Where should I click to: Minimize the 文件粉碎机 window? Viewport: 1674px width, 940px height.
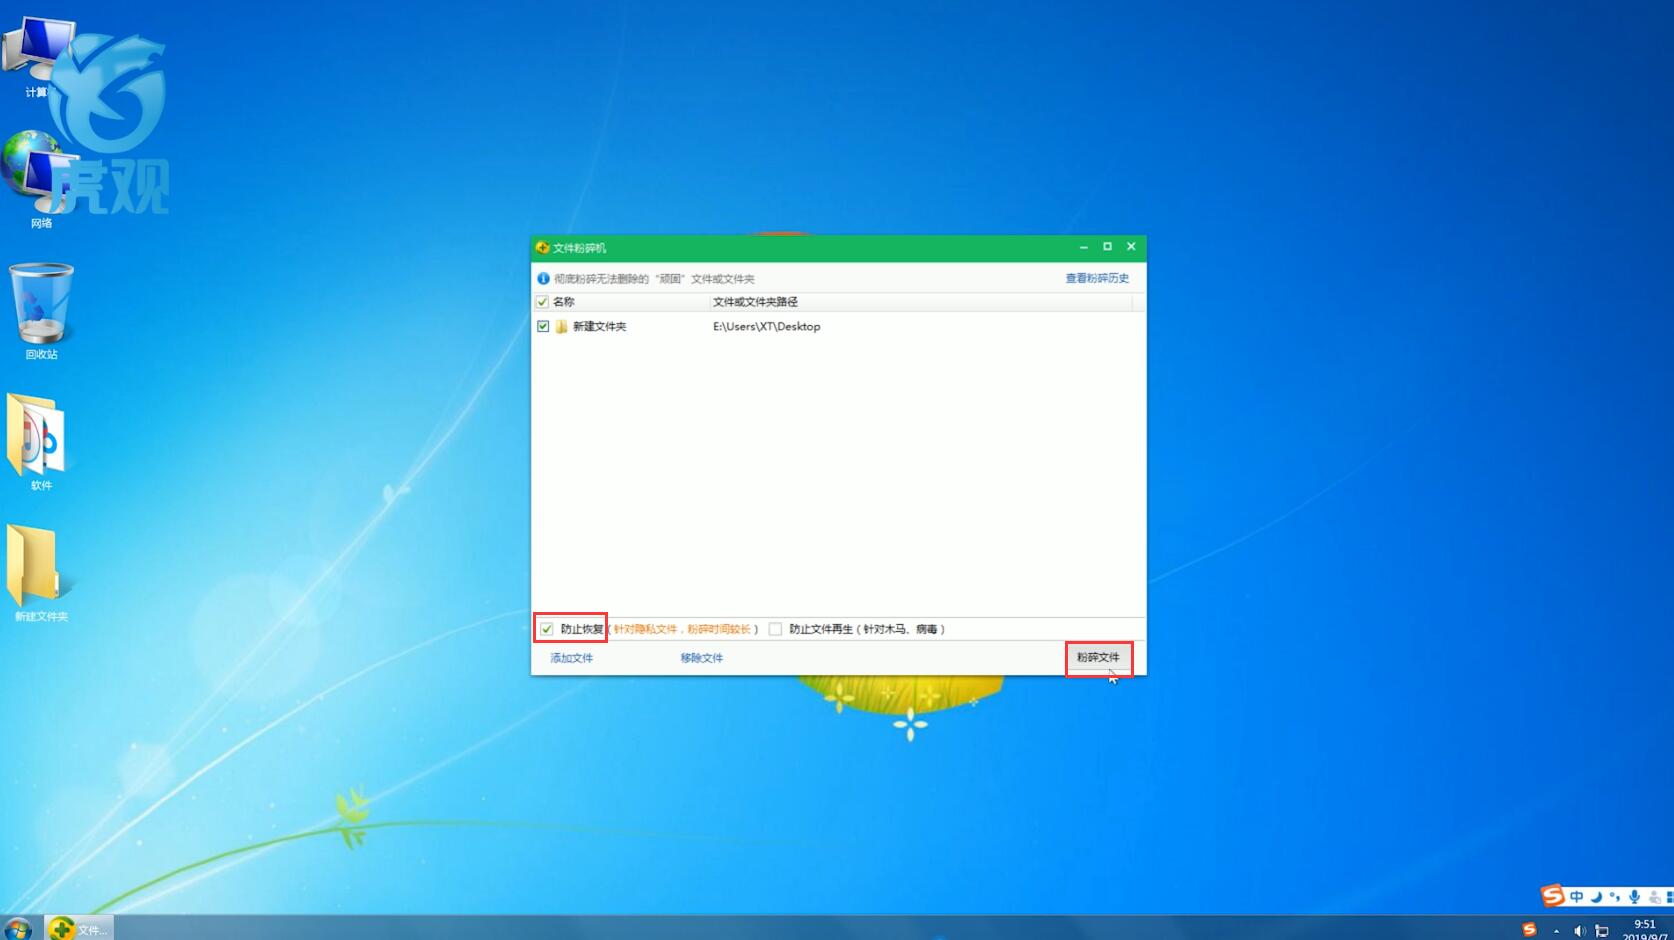coord(1083,247)
